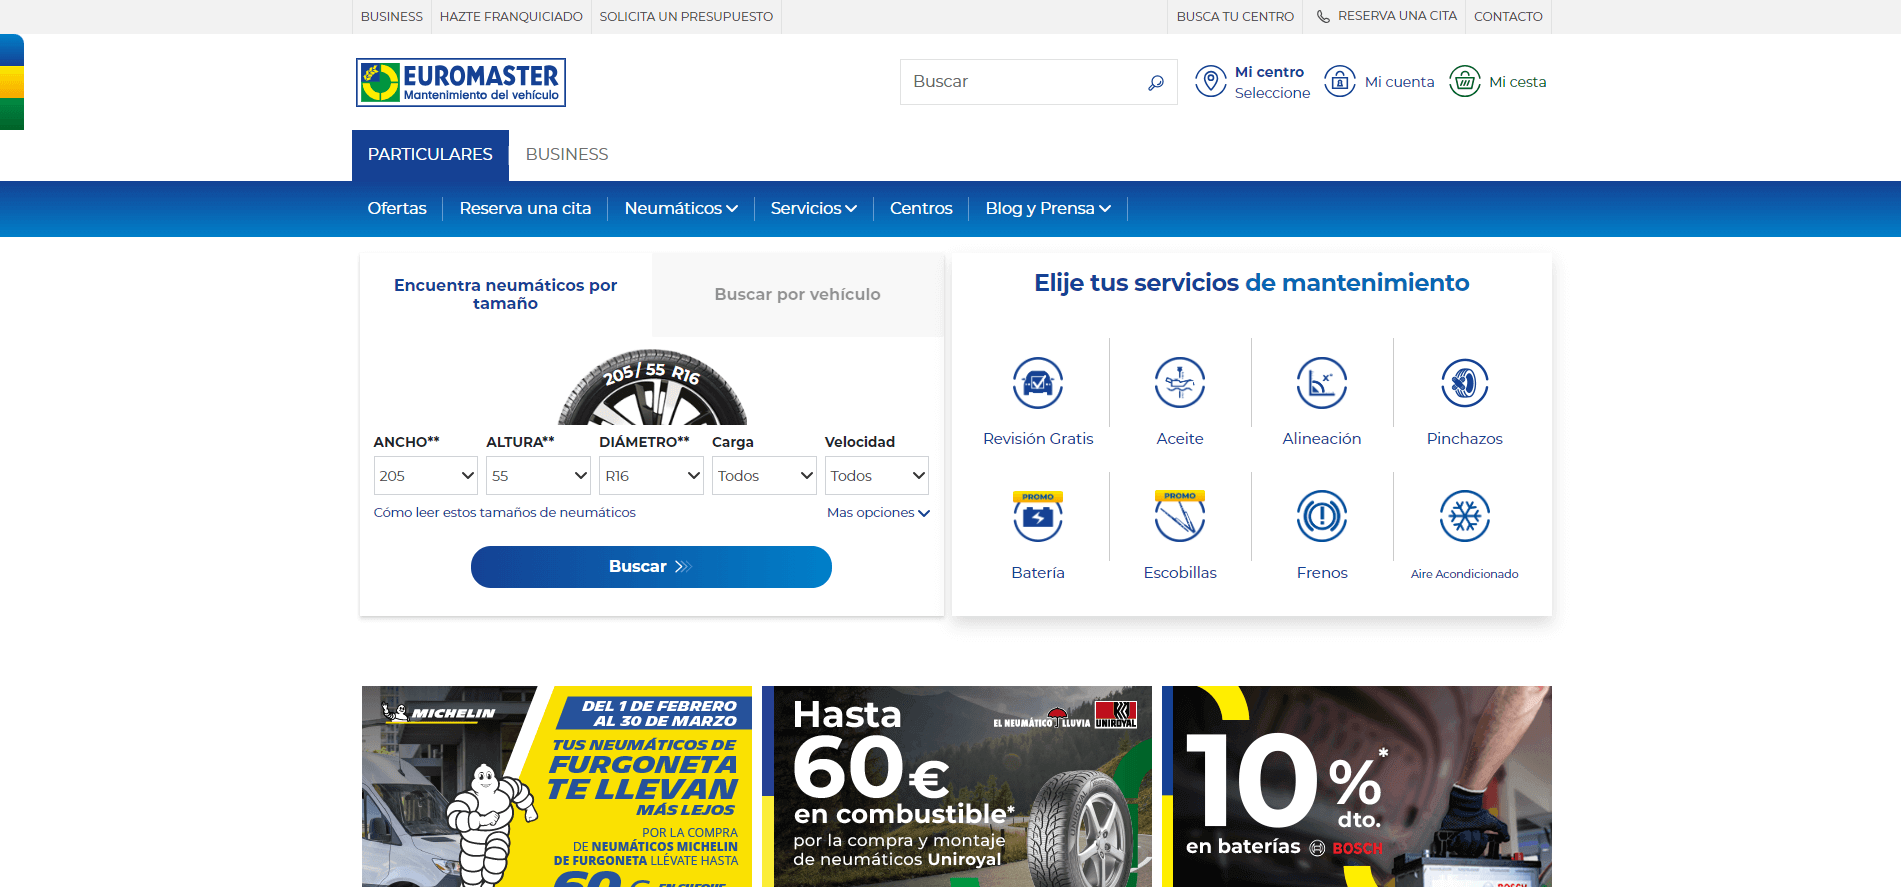Expand Mas opciones
Image resolution: width=1901 pixels, height=887 pixels.
(878, 513)
